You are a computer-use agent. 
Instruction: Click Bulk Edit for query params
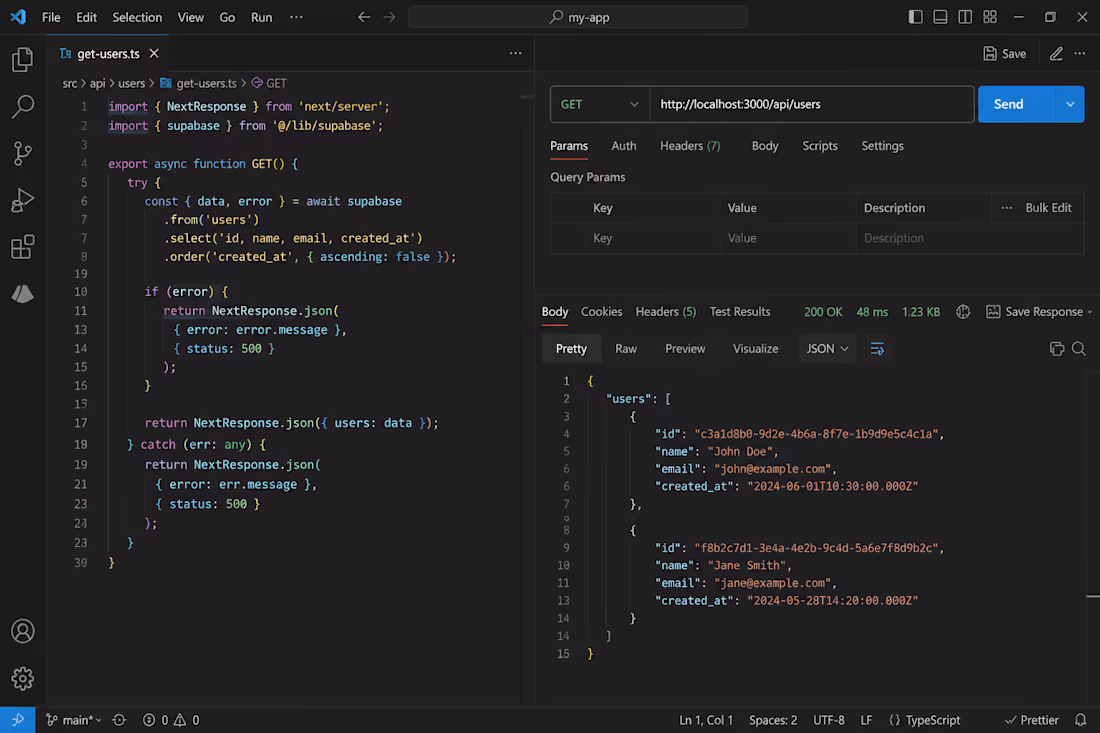1048,208
